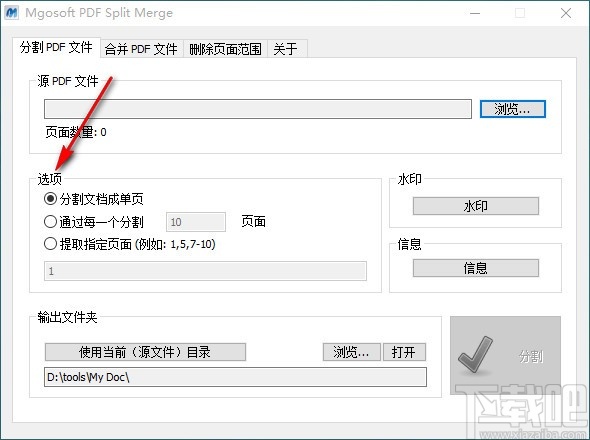
Task: Click the 页面数量: 0 label
Action: coord(76,132)
